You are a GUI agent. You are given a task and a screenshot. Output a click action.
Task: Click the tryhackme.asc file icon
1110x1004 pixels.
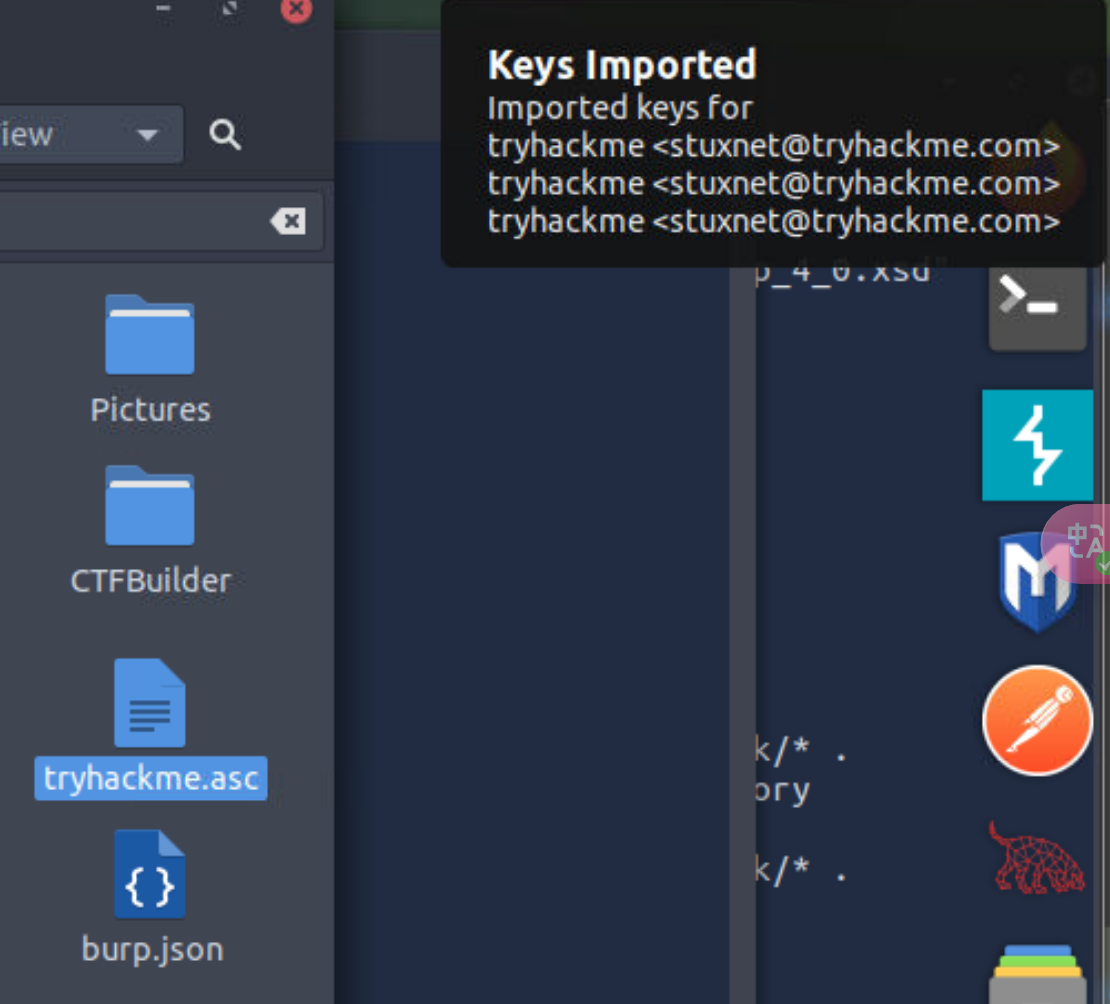(150, 703)
